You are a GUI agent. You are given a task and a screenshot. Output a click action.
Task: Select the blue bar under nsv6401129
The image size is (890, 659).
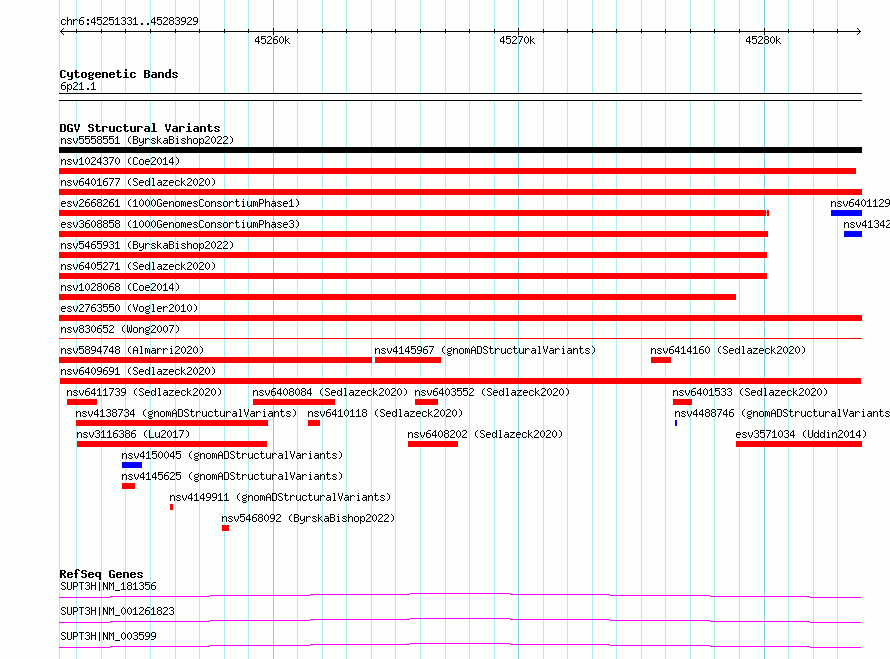pyautogui.click(x=846, y=213)
